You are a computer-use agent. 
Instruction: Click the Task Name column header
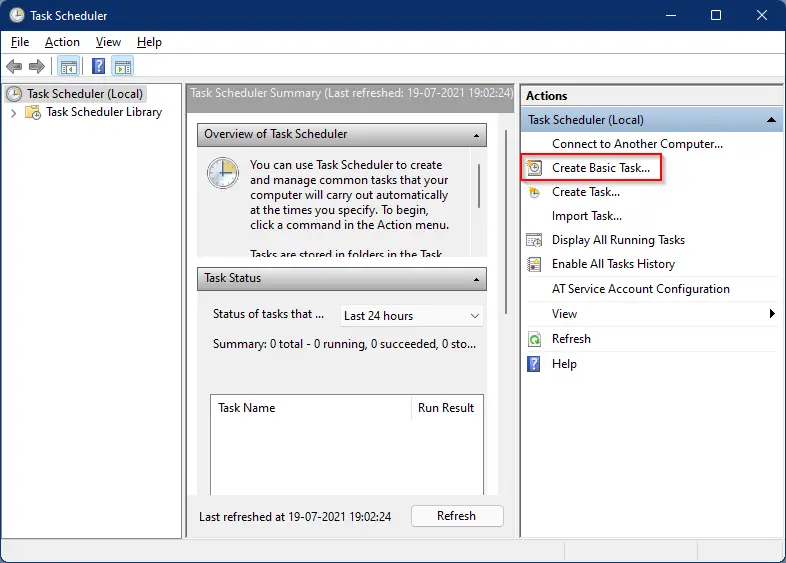tap(311, 408)
